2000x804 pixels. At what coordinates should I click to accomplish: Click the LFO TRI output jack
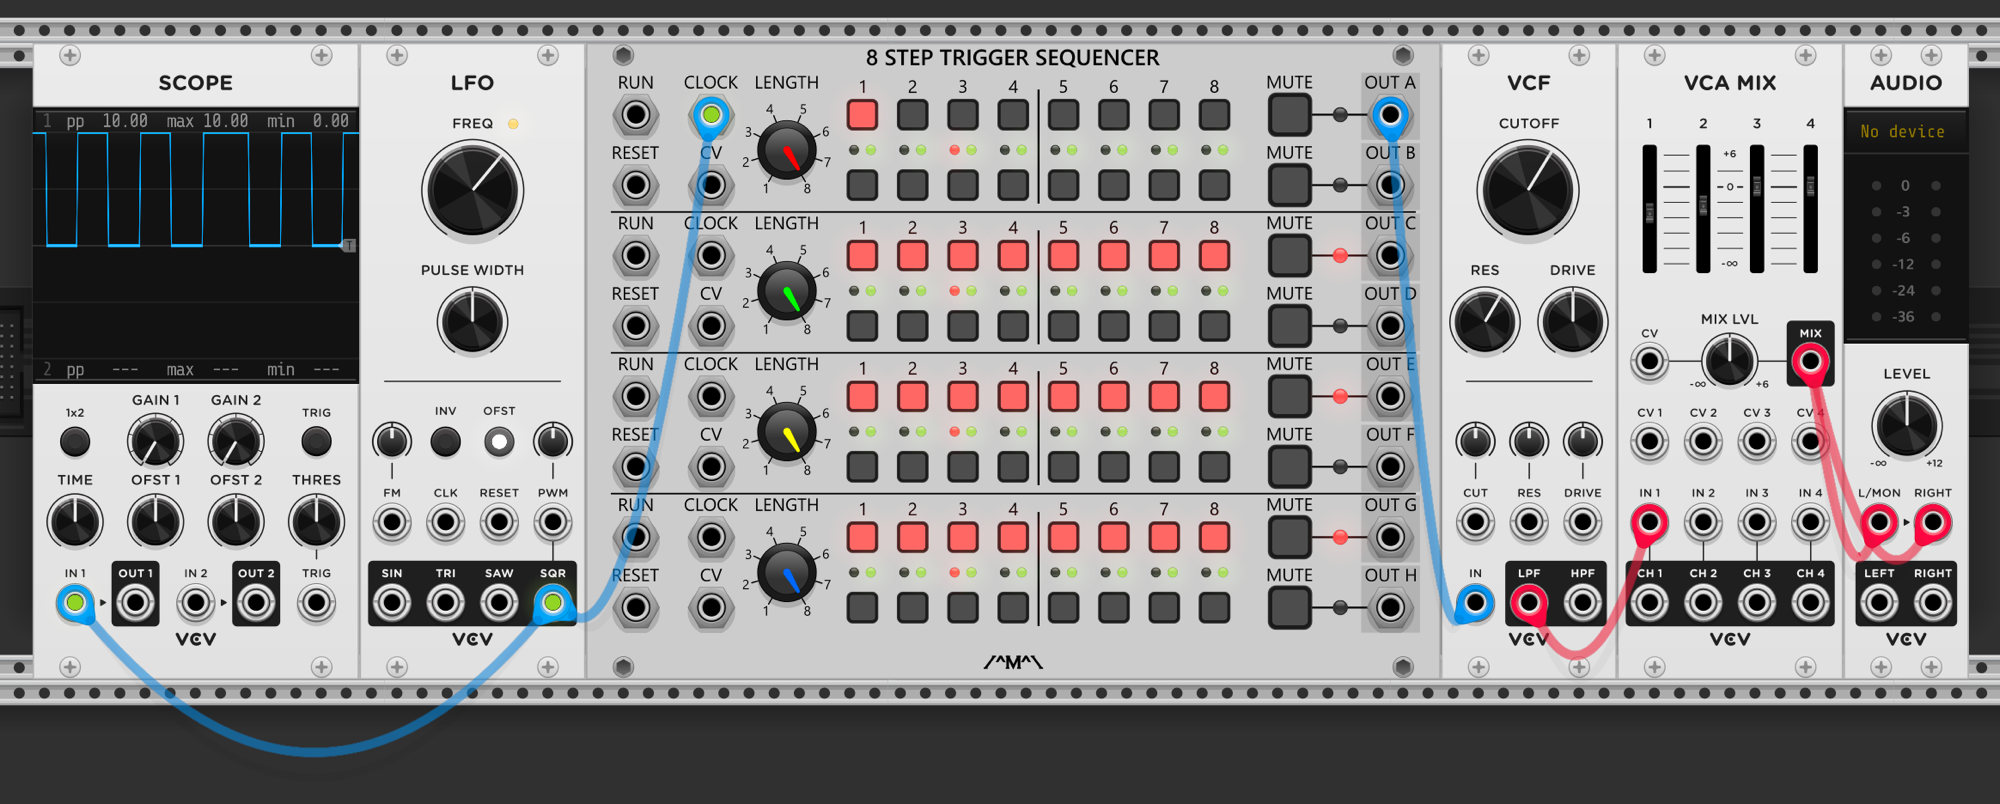446,603
